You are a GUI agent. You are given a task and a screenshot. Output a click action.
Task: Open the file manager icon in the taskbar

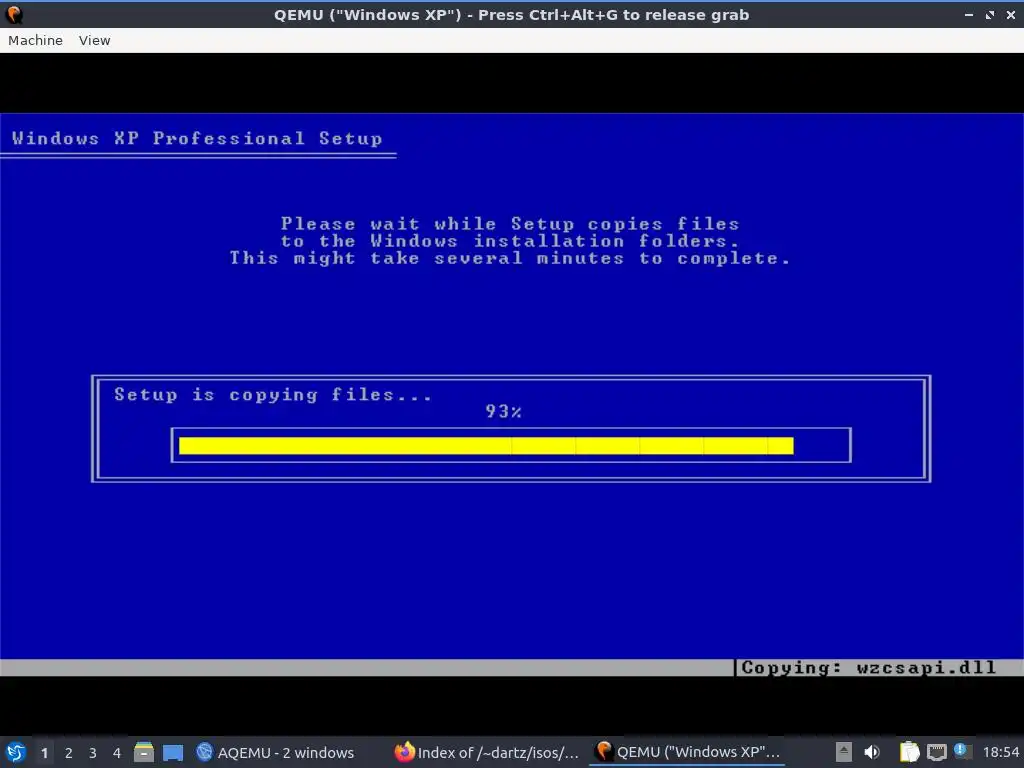click(144, 752)
